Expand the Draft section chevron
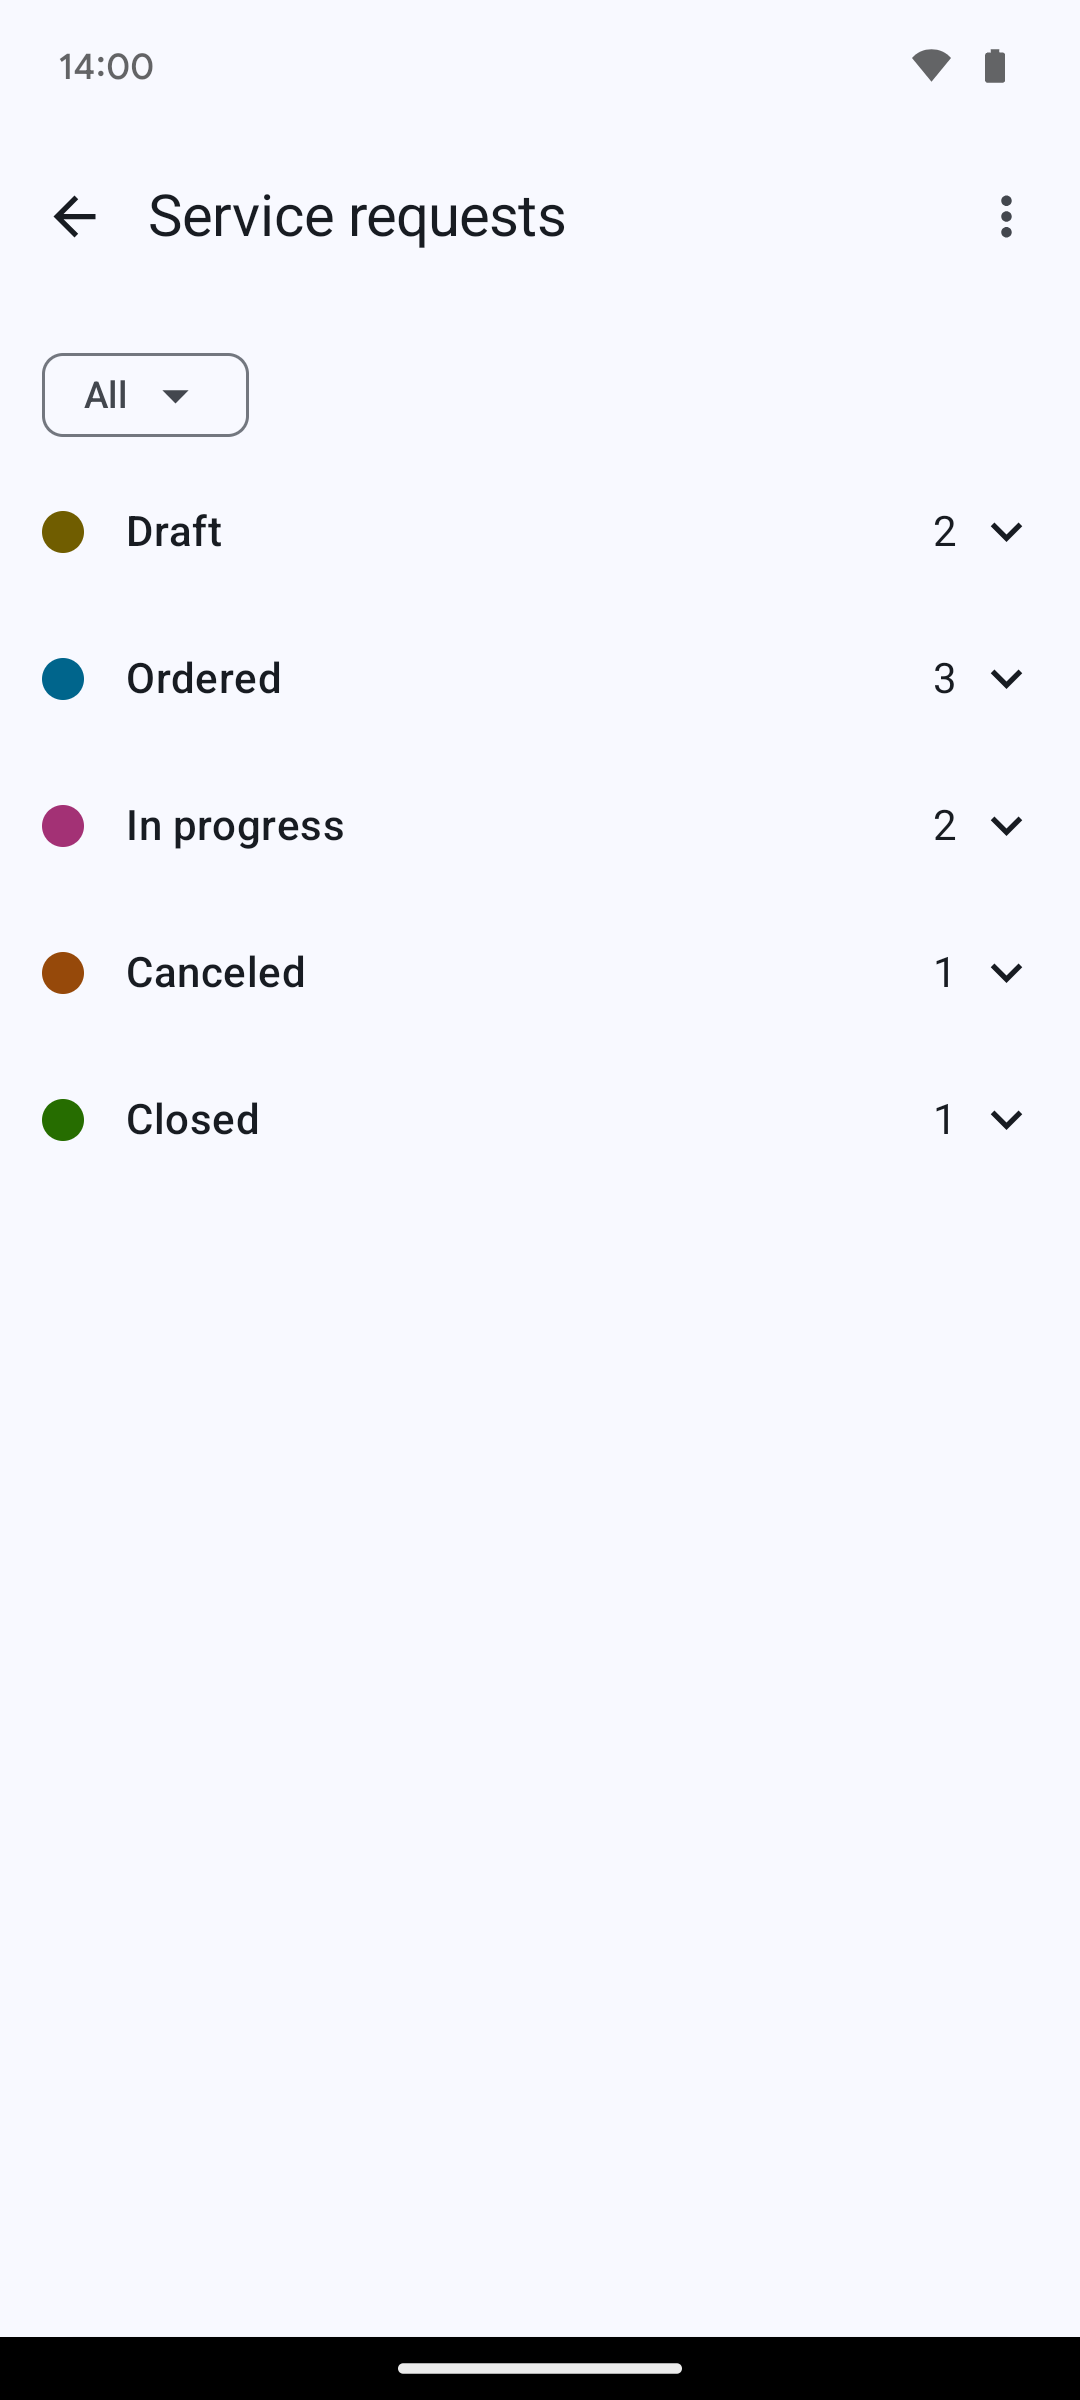Screen dimensions: 1080x2400 tap(1006, 531)
